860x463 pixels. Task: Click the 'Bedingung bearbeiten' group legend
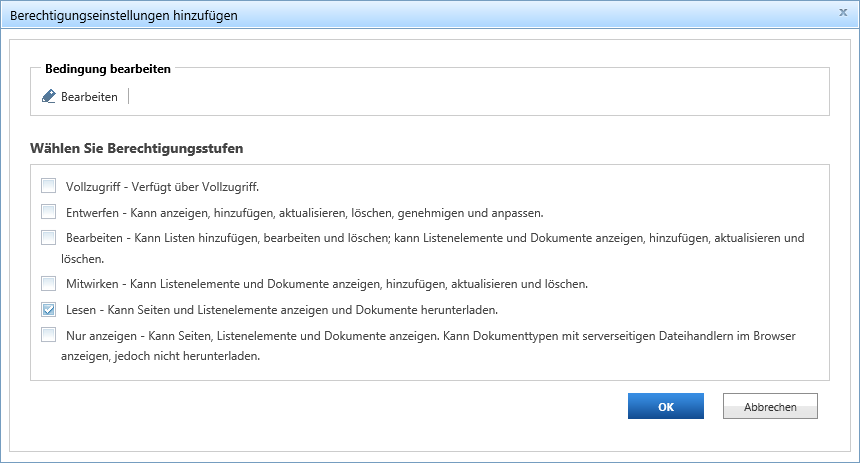(108, 69)
